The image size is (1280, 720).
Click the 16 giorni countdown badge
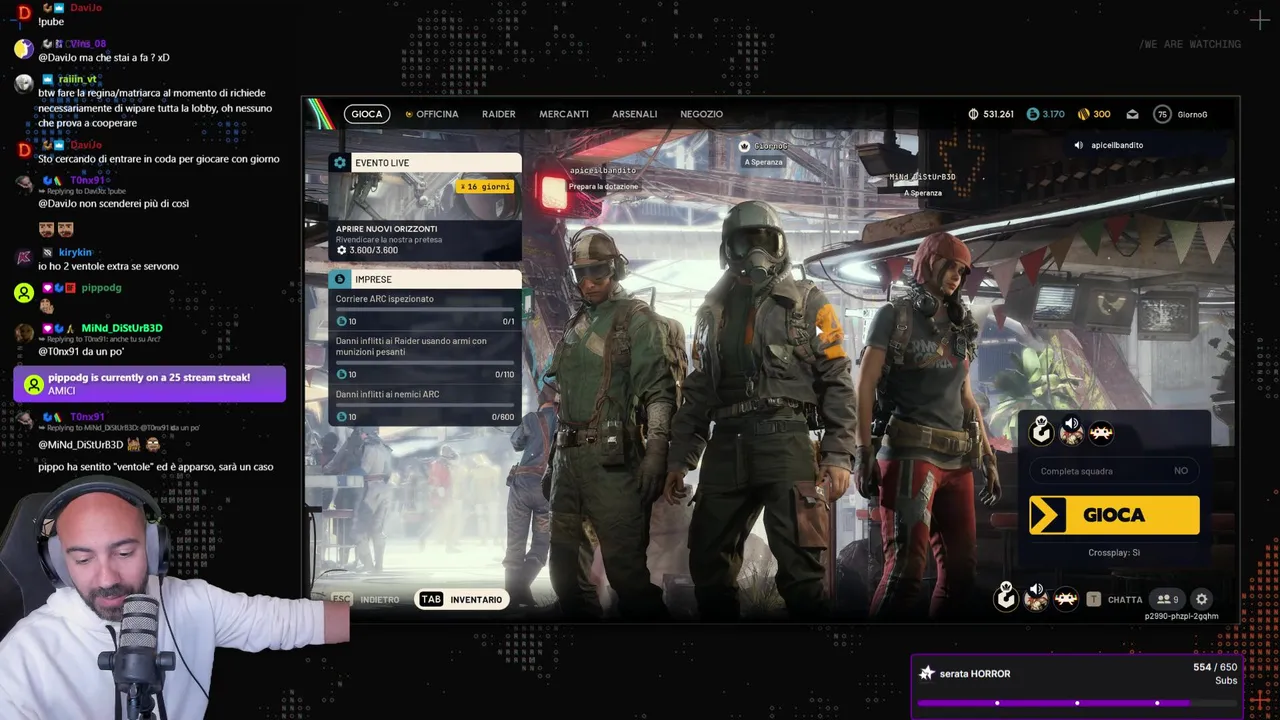pyautogui.click(x=485, y=186)
